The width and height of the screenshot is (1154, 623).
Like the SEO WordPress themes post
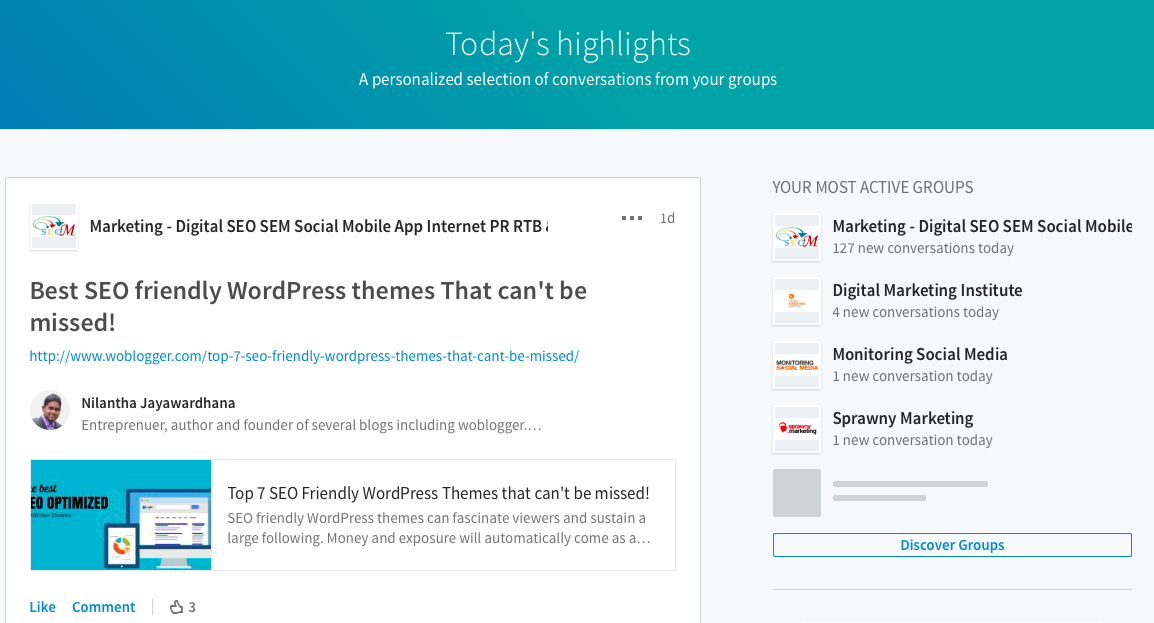(x=43, y=607)
